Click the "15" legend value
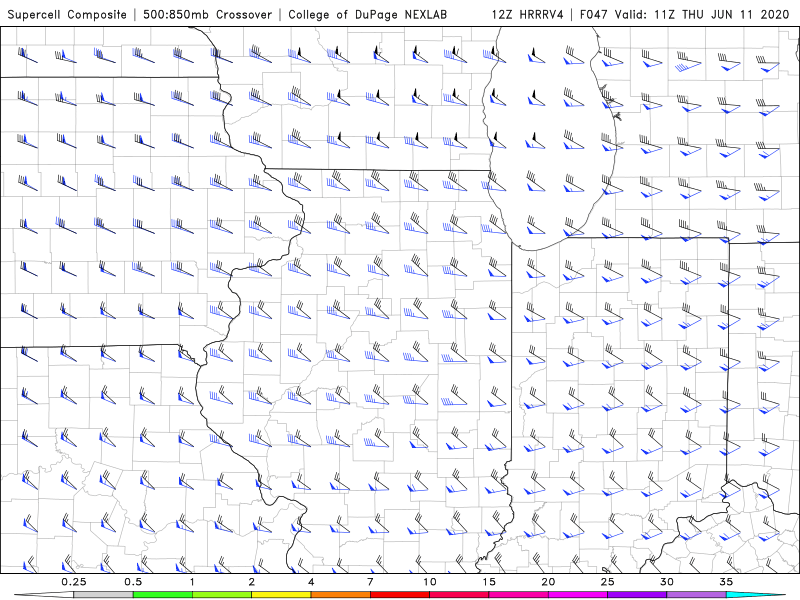The image size is (800, 600). pos(489,582)
